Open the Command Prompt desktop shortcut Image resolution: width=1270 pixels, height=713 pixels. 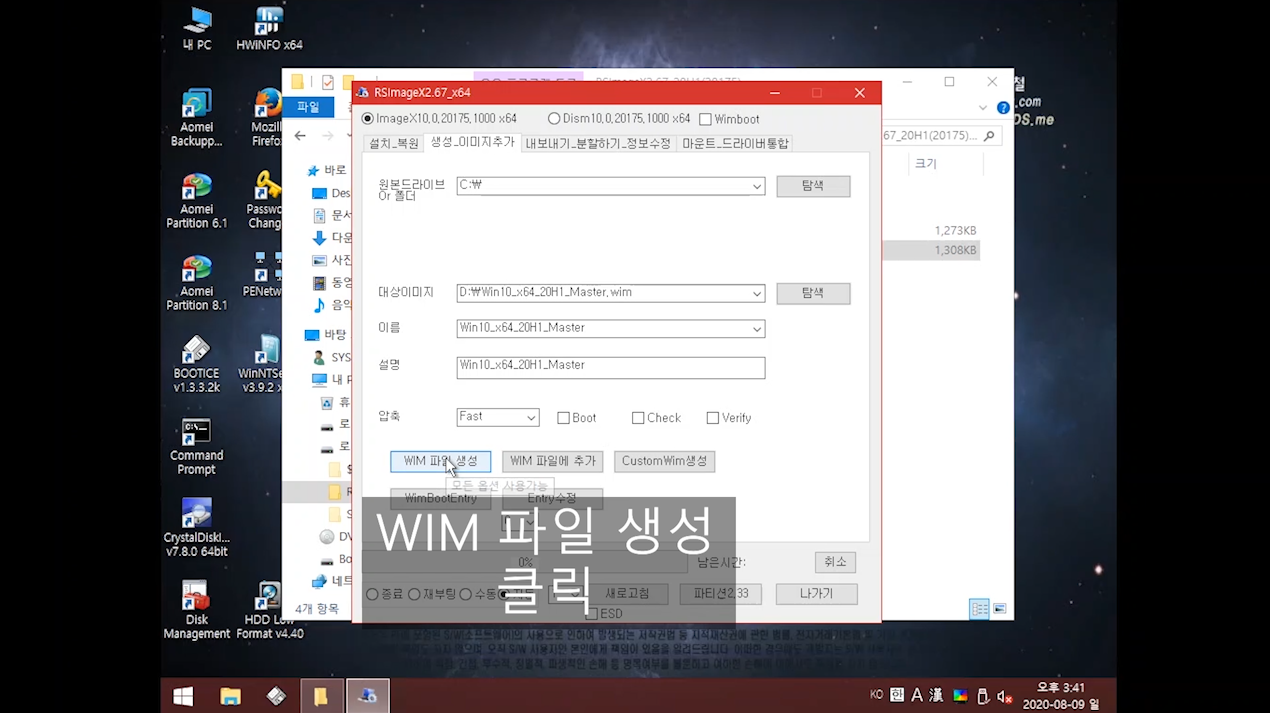(x=196, y=446)
